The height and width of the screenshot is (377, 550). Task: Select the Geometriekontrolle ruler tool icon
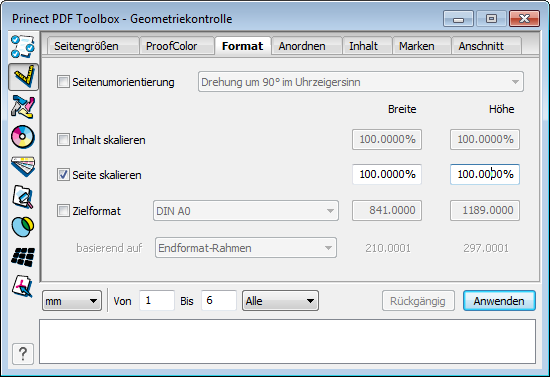tap(24, 76)
